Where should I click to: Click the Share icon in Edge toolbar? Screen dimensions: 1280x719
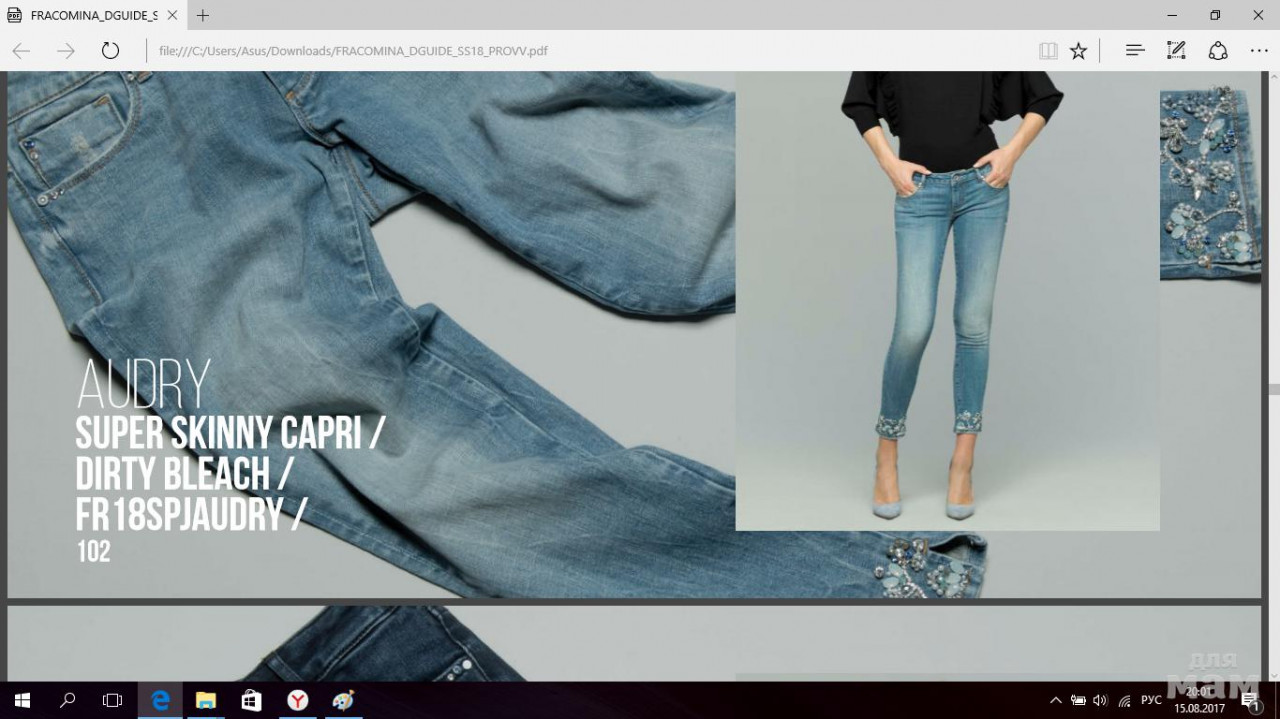pos(1218,51)
